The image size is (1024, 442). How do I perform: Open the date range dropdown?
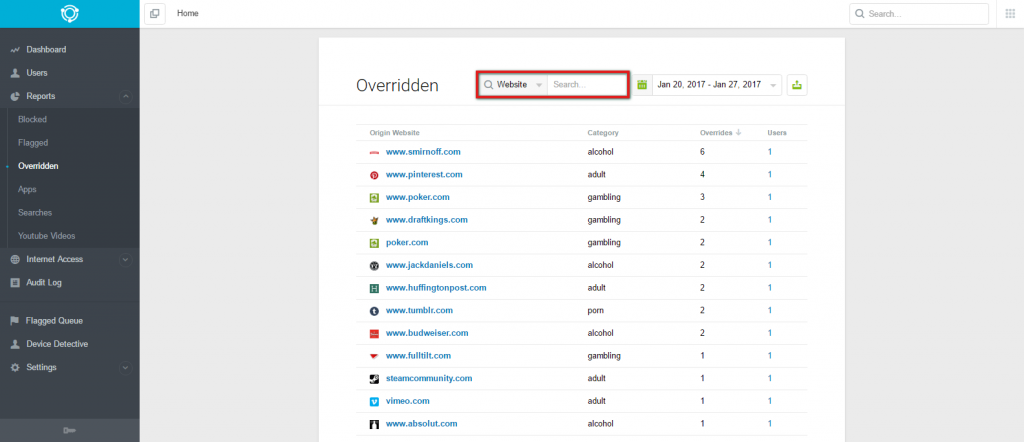717,85
